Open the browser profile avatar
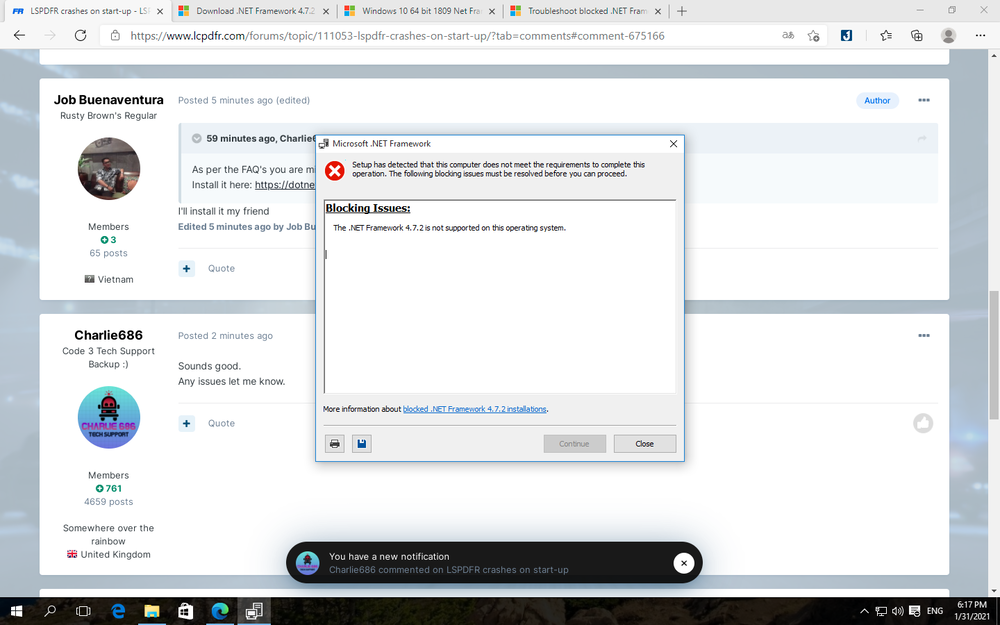 click(x=949, y=36)
